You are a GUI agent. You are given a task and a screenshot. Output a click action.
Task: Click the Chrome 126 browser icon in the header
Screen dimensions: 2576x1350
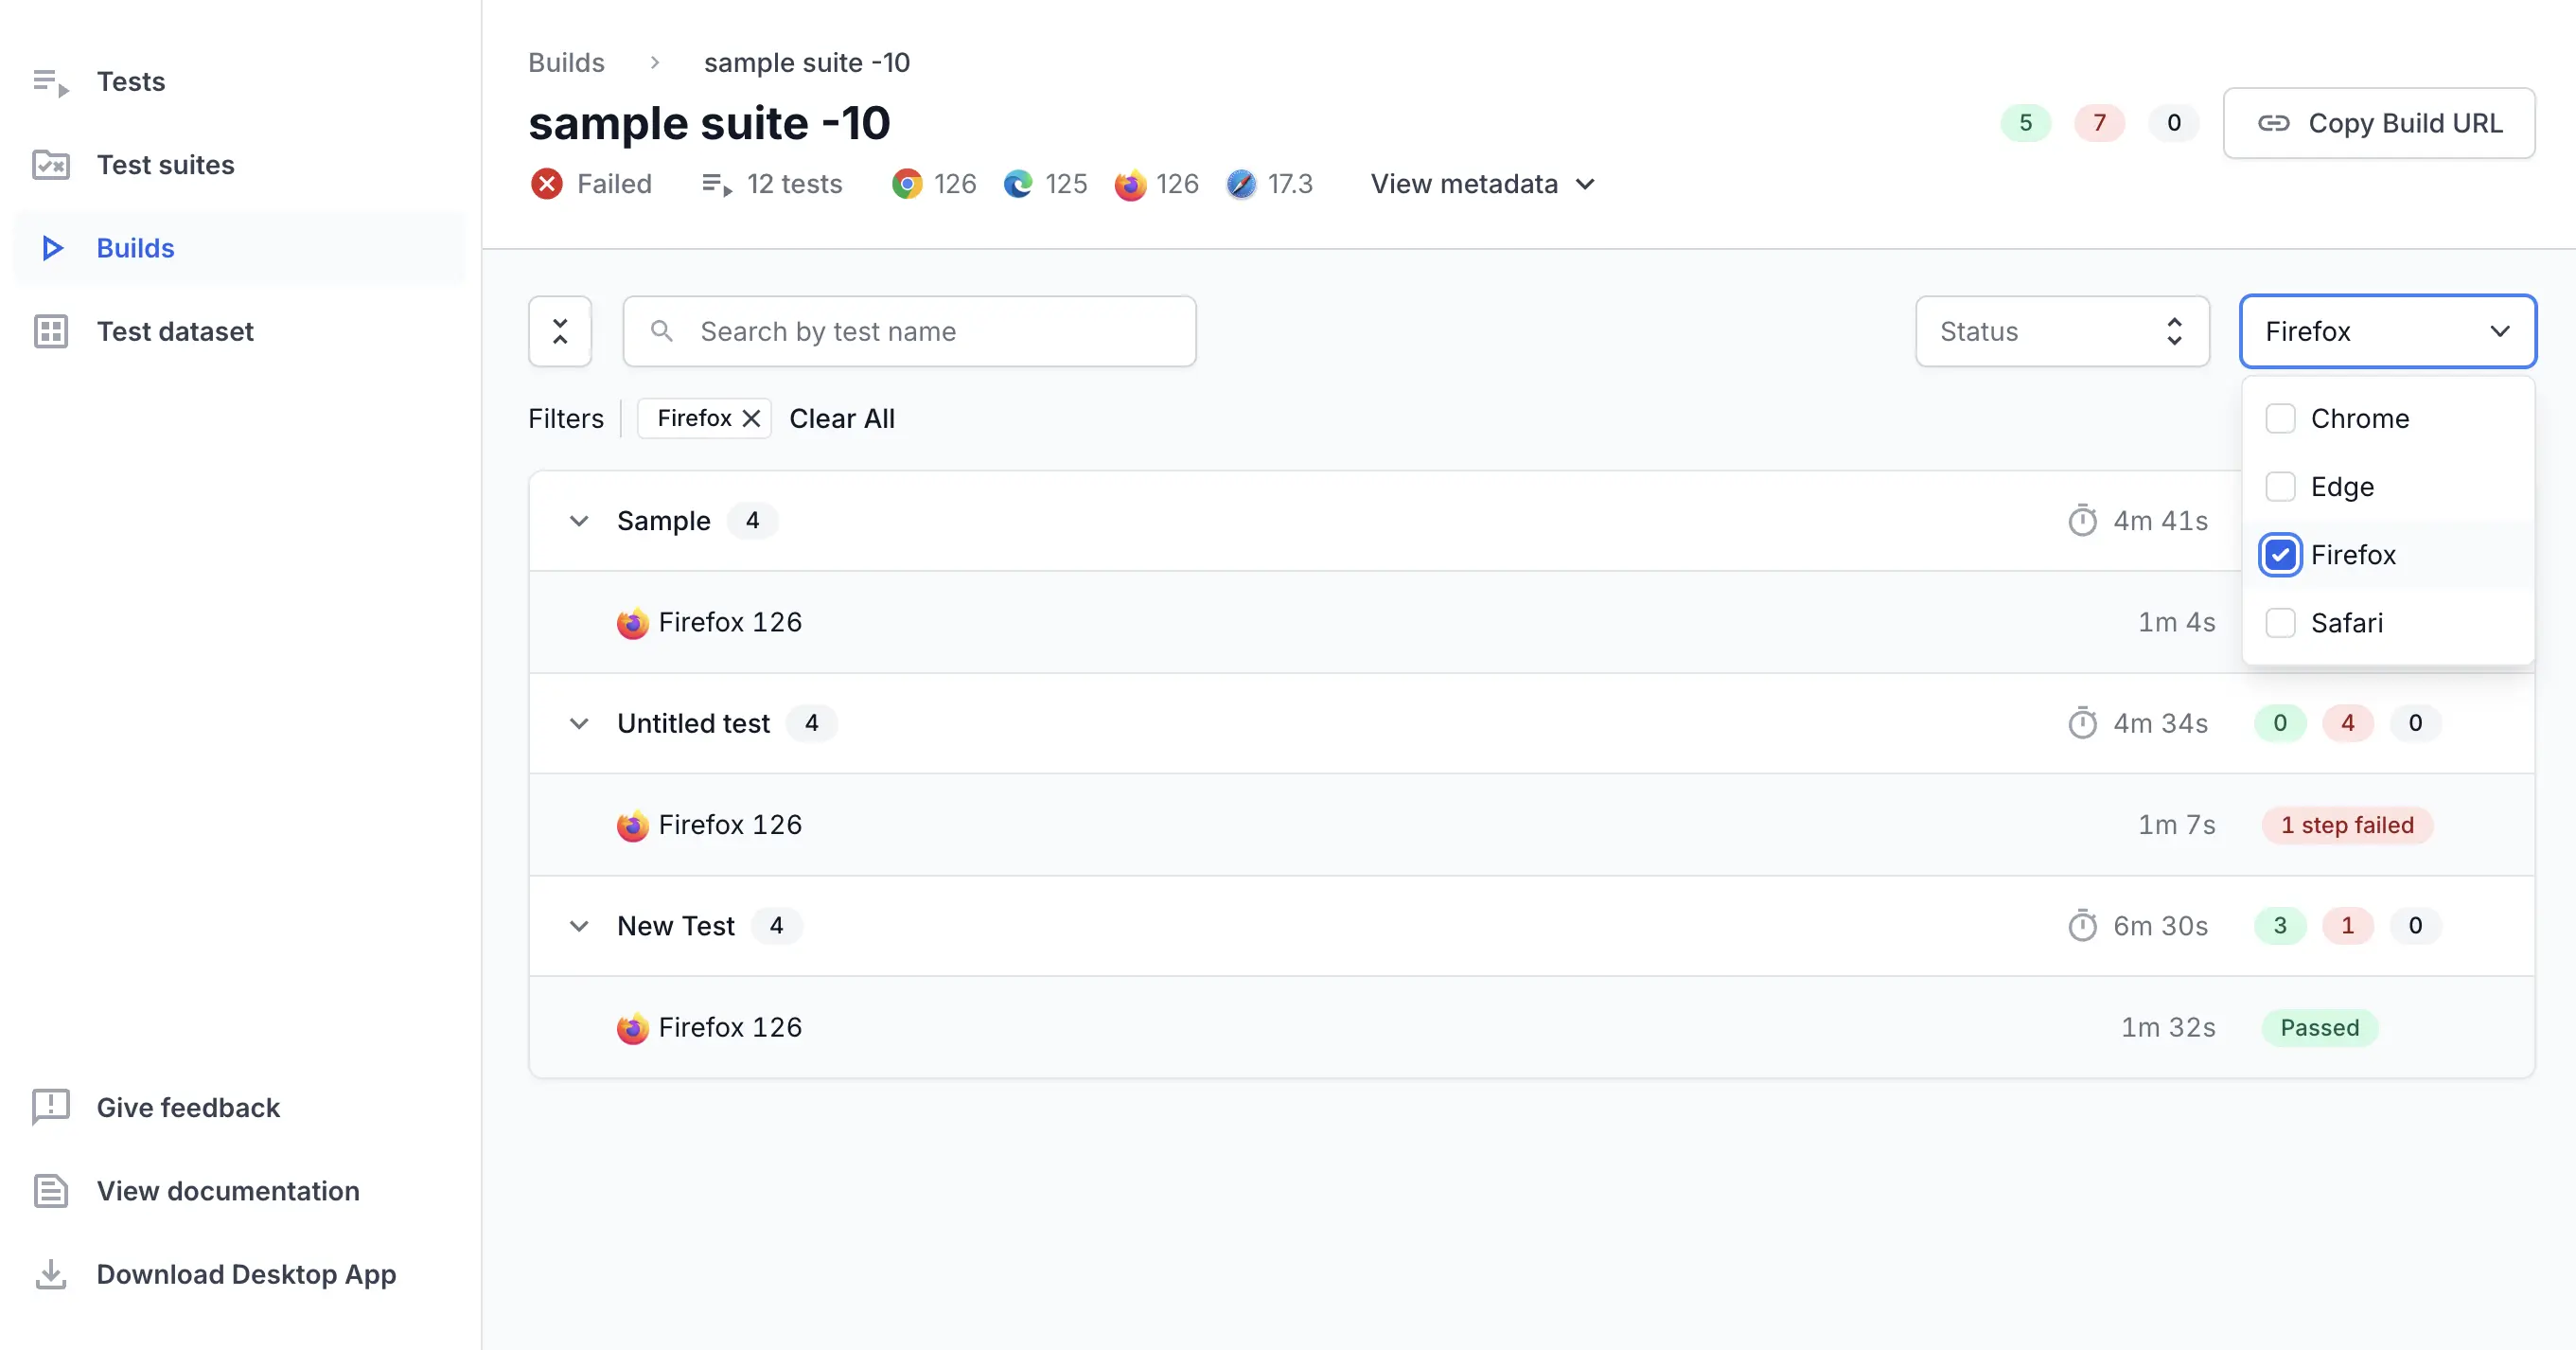point(907,184)
